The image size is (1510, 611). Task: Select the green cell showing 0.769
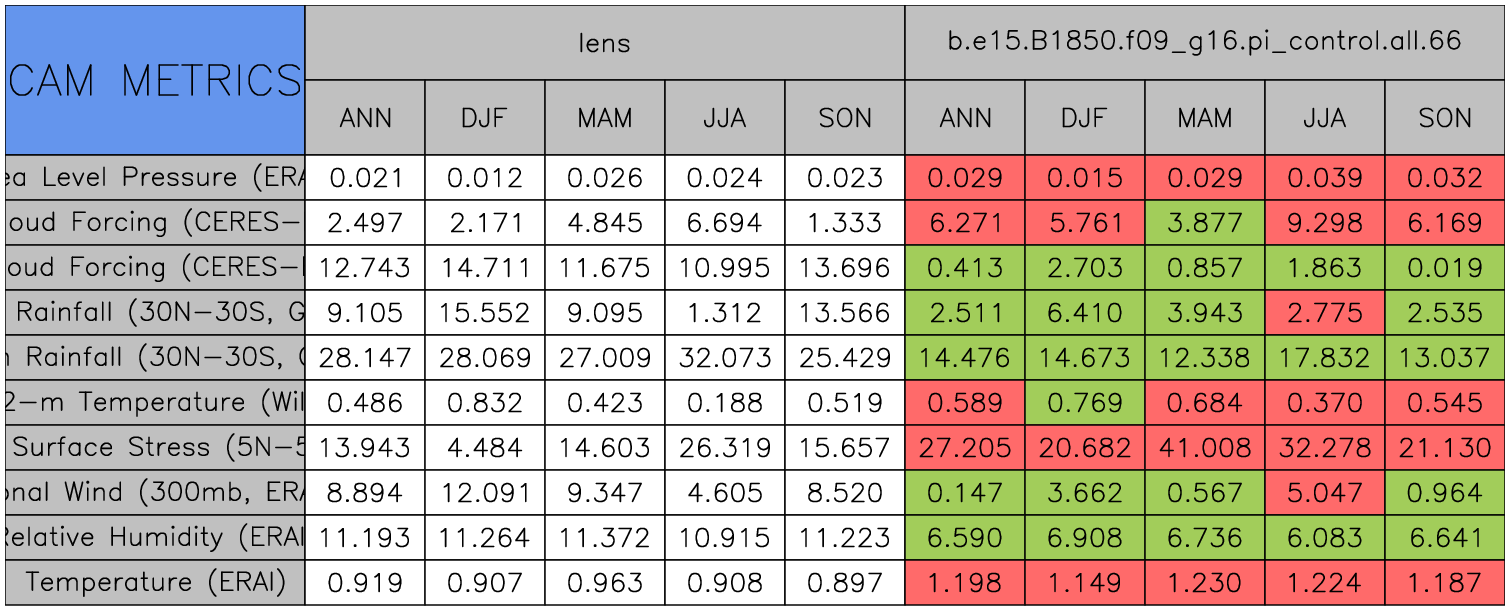[1085, 402]
